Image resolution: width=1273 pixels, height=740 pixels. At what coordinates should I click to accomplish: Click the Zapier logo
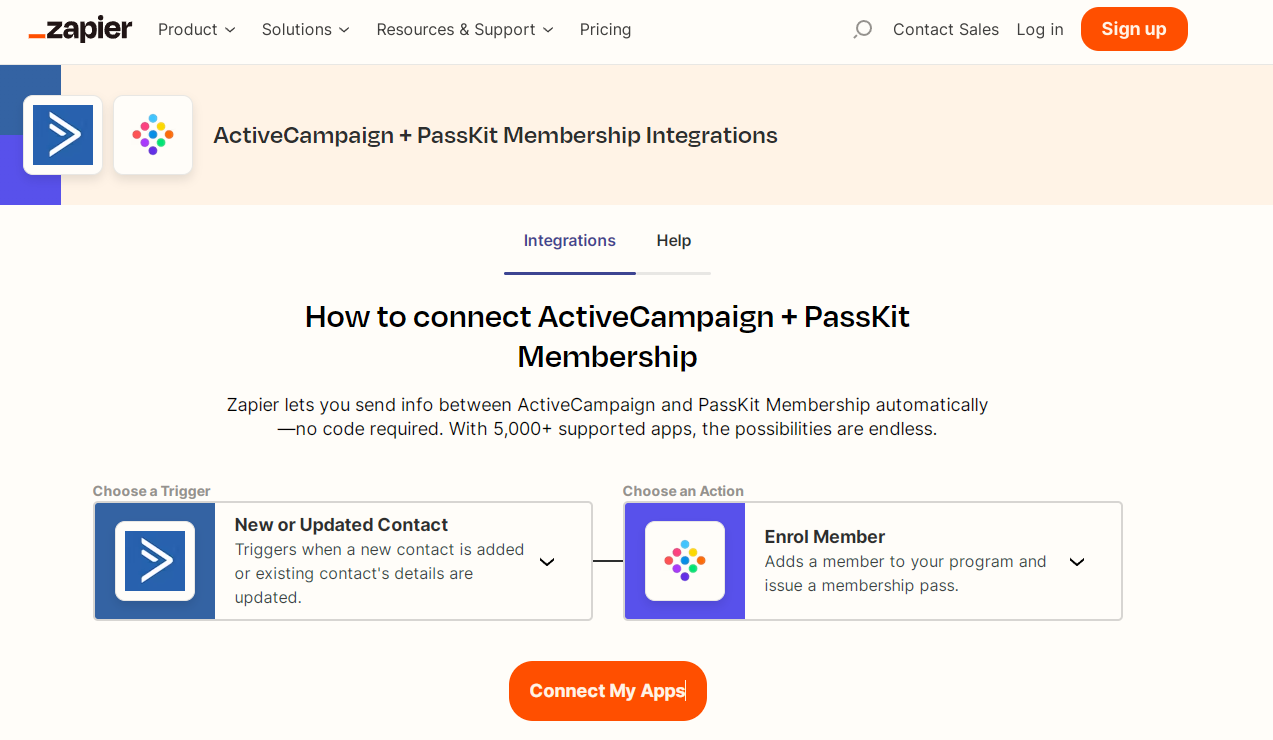point(80,30)
